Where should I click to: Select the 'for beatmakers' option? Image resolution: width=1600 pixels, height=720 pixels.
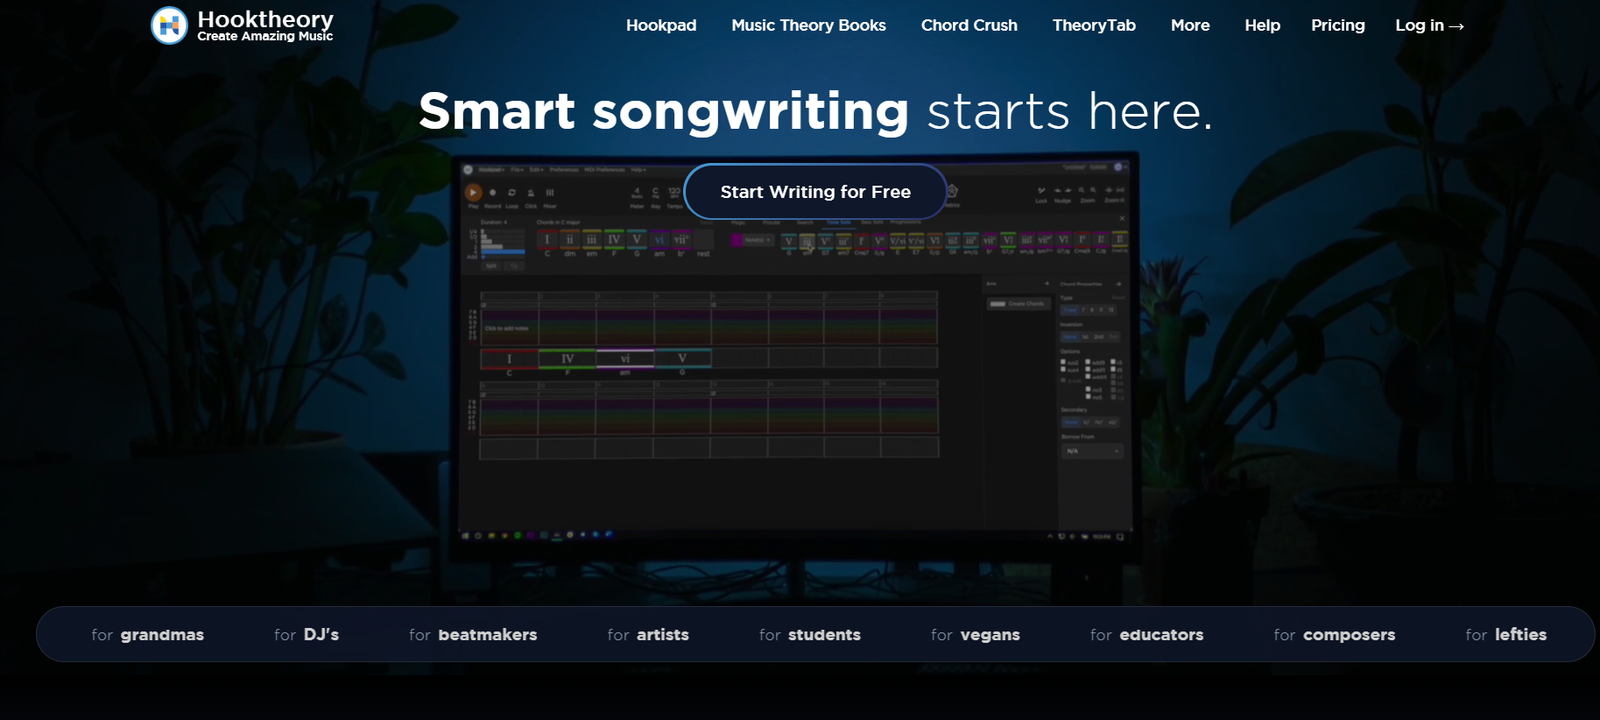pos(473,635)
